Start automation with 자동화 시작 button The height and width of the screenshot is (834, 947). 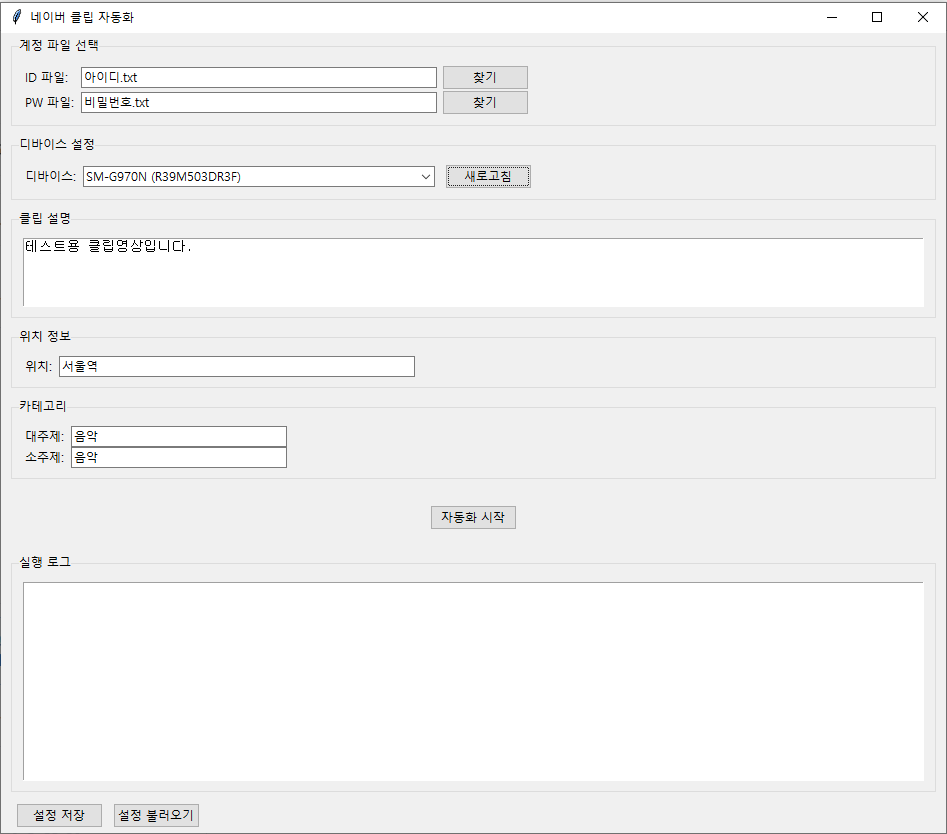[x=473, y=517]
